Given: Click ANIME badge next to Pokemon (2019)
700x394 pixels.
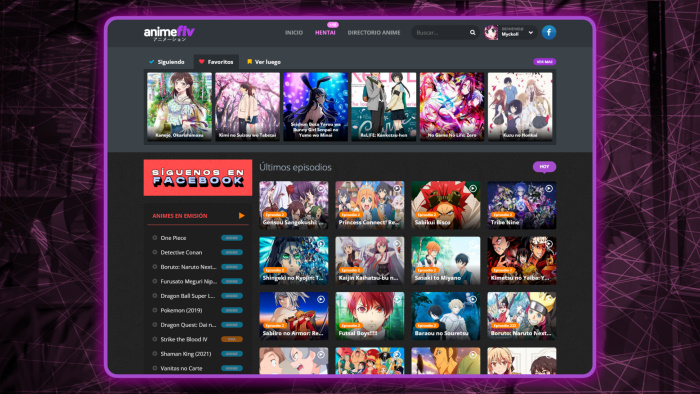Looking at the screenshot, I should (x=232, y=310).
